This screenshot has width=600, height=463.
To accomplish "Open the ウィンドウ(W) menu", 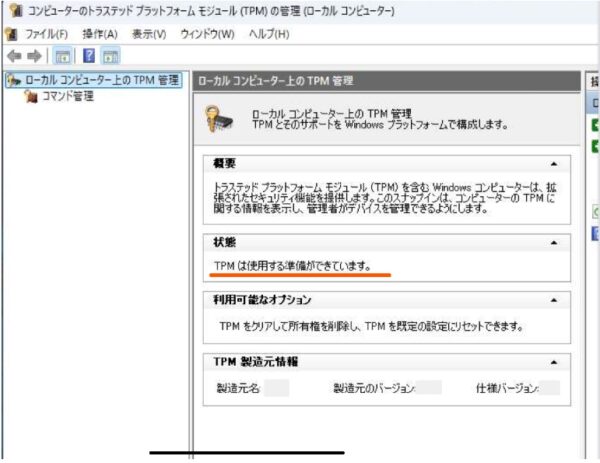I will pyautogui.click(x=207, y=34).
